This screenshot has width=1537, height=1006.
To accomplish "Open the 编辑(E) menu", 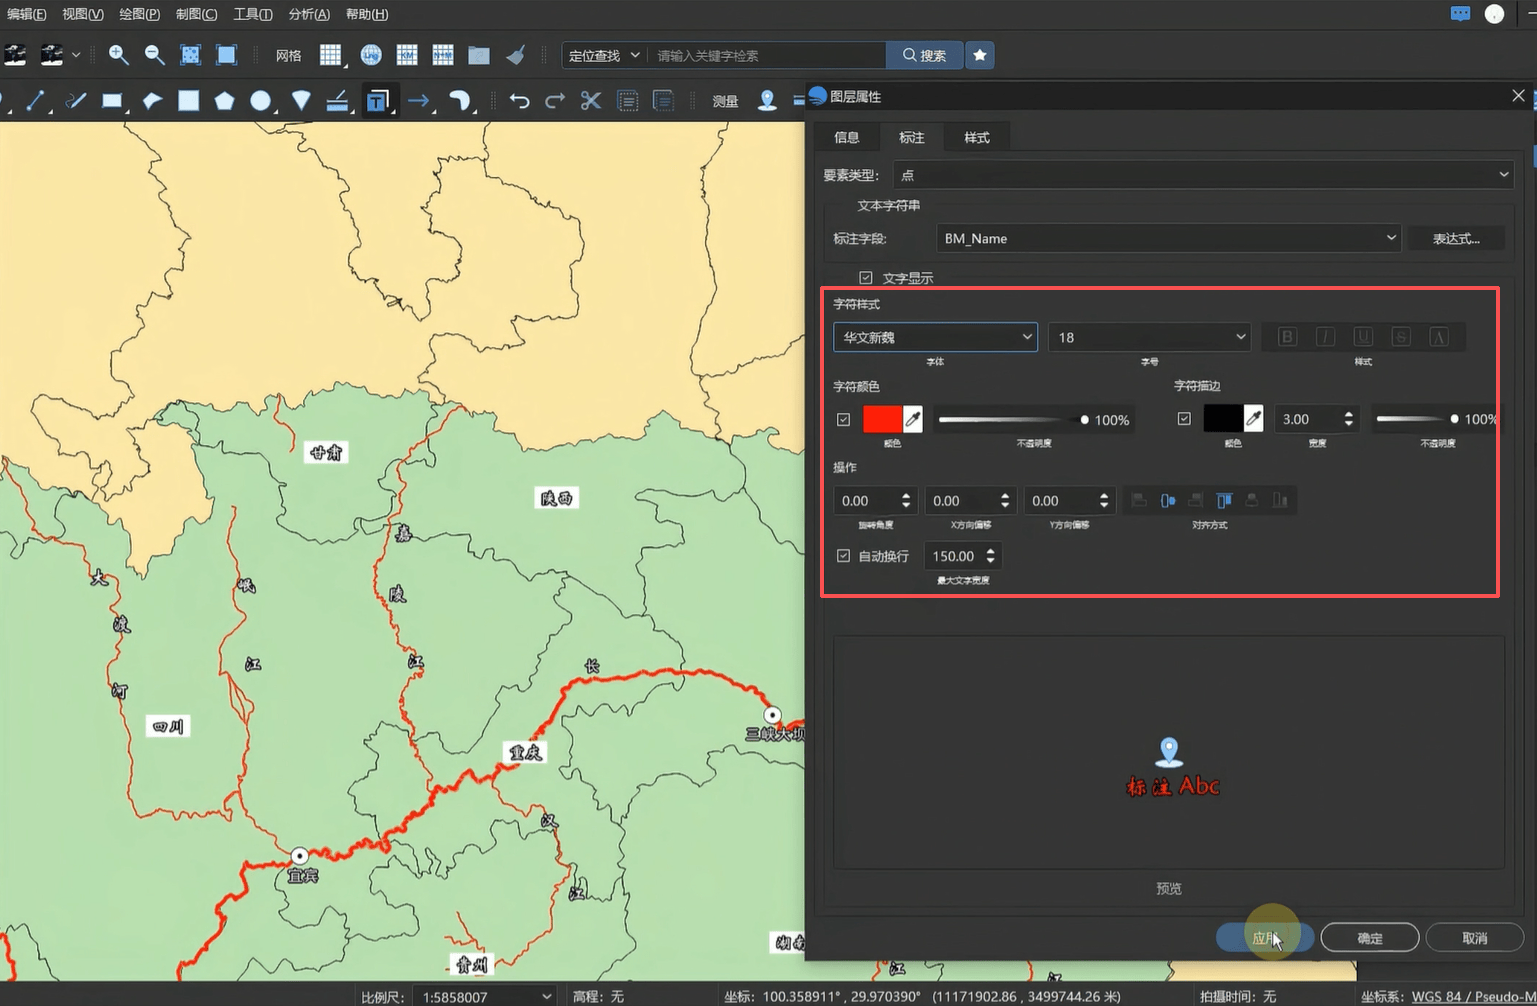I will 26,14.
